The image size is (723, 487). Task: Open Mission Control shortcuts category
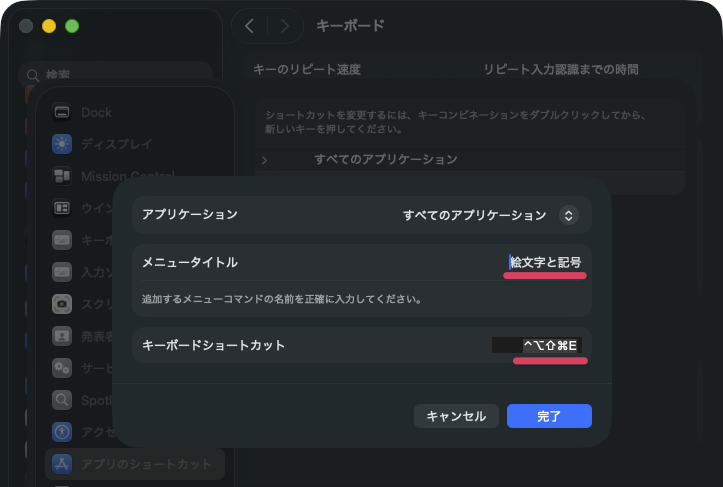[63, 176]
